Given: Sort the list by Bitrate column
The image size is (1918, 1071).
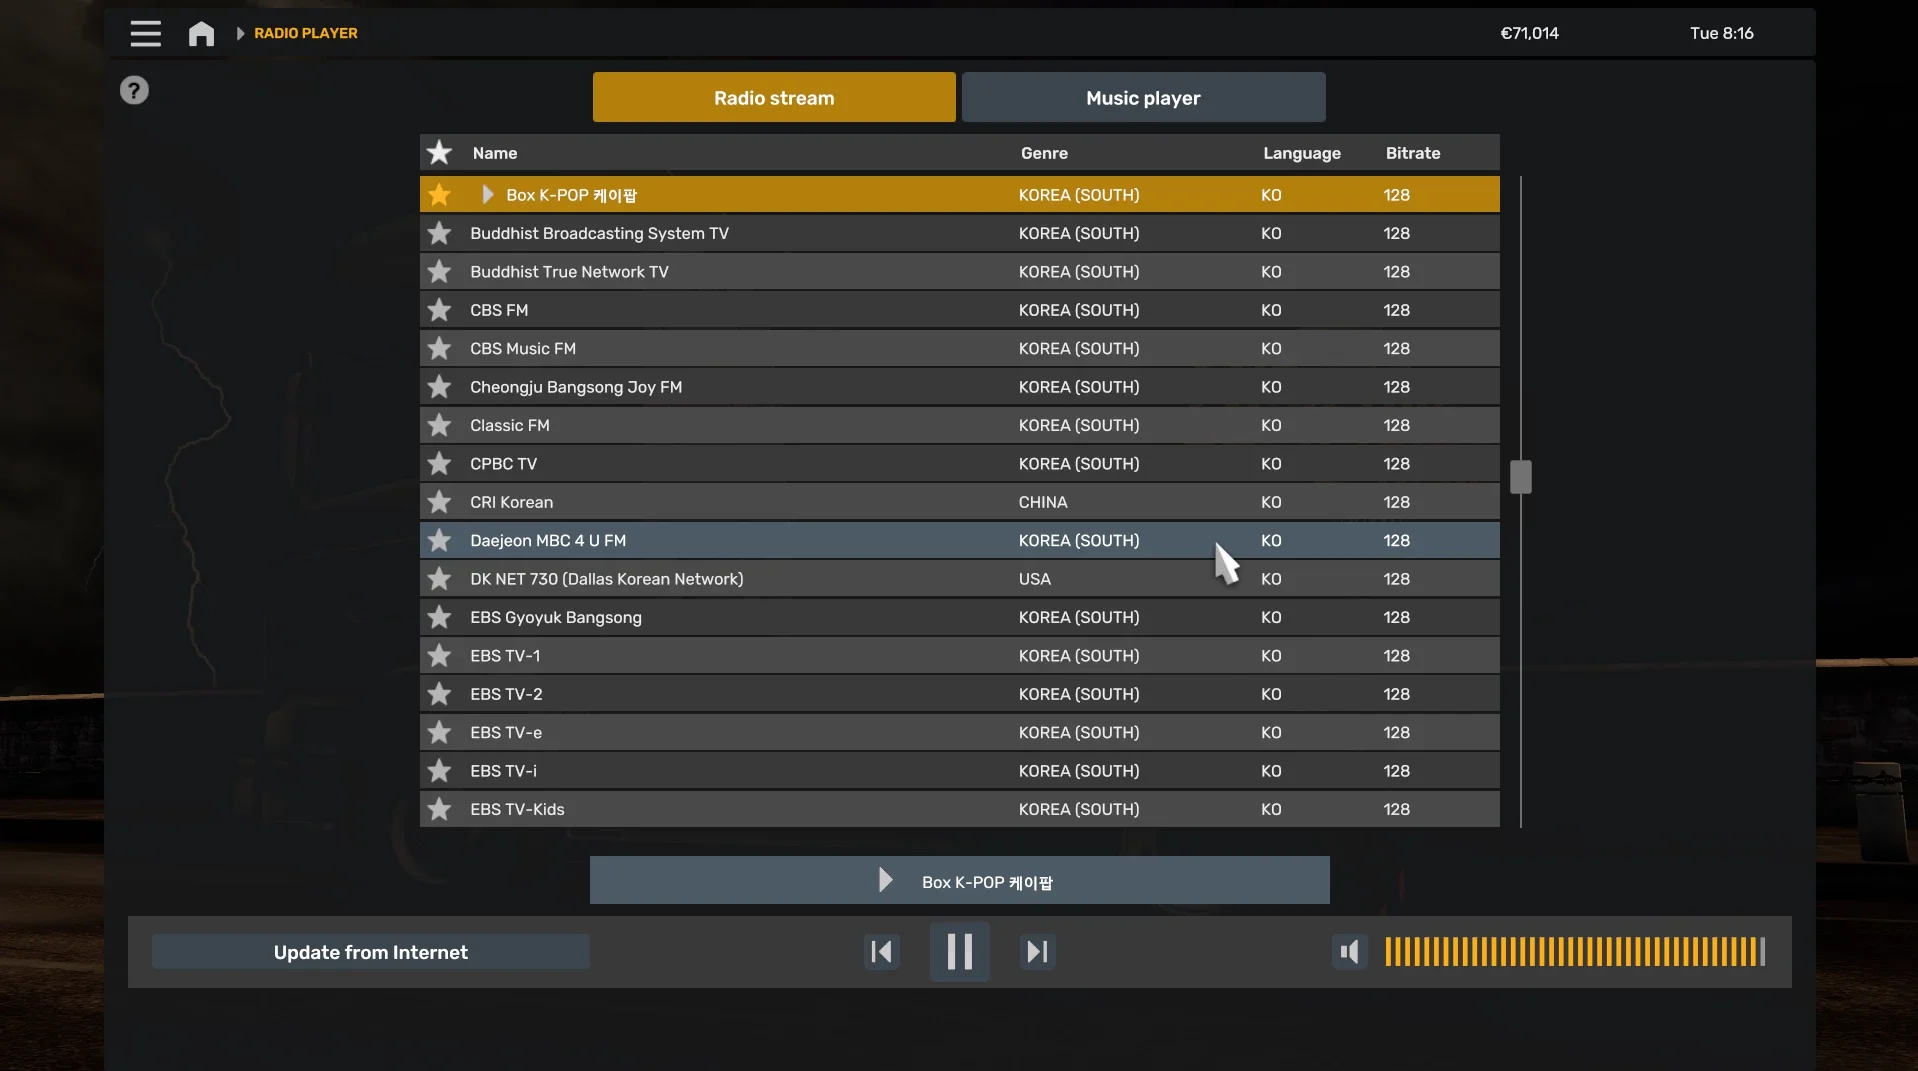Looking at the screenshot, I should pyautogui.click(x=1412, y=153).
